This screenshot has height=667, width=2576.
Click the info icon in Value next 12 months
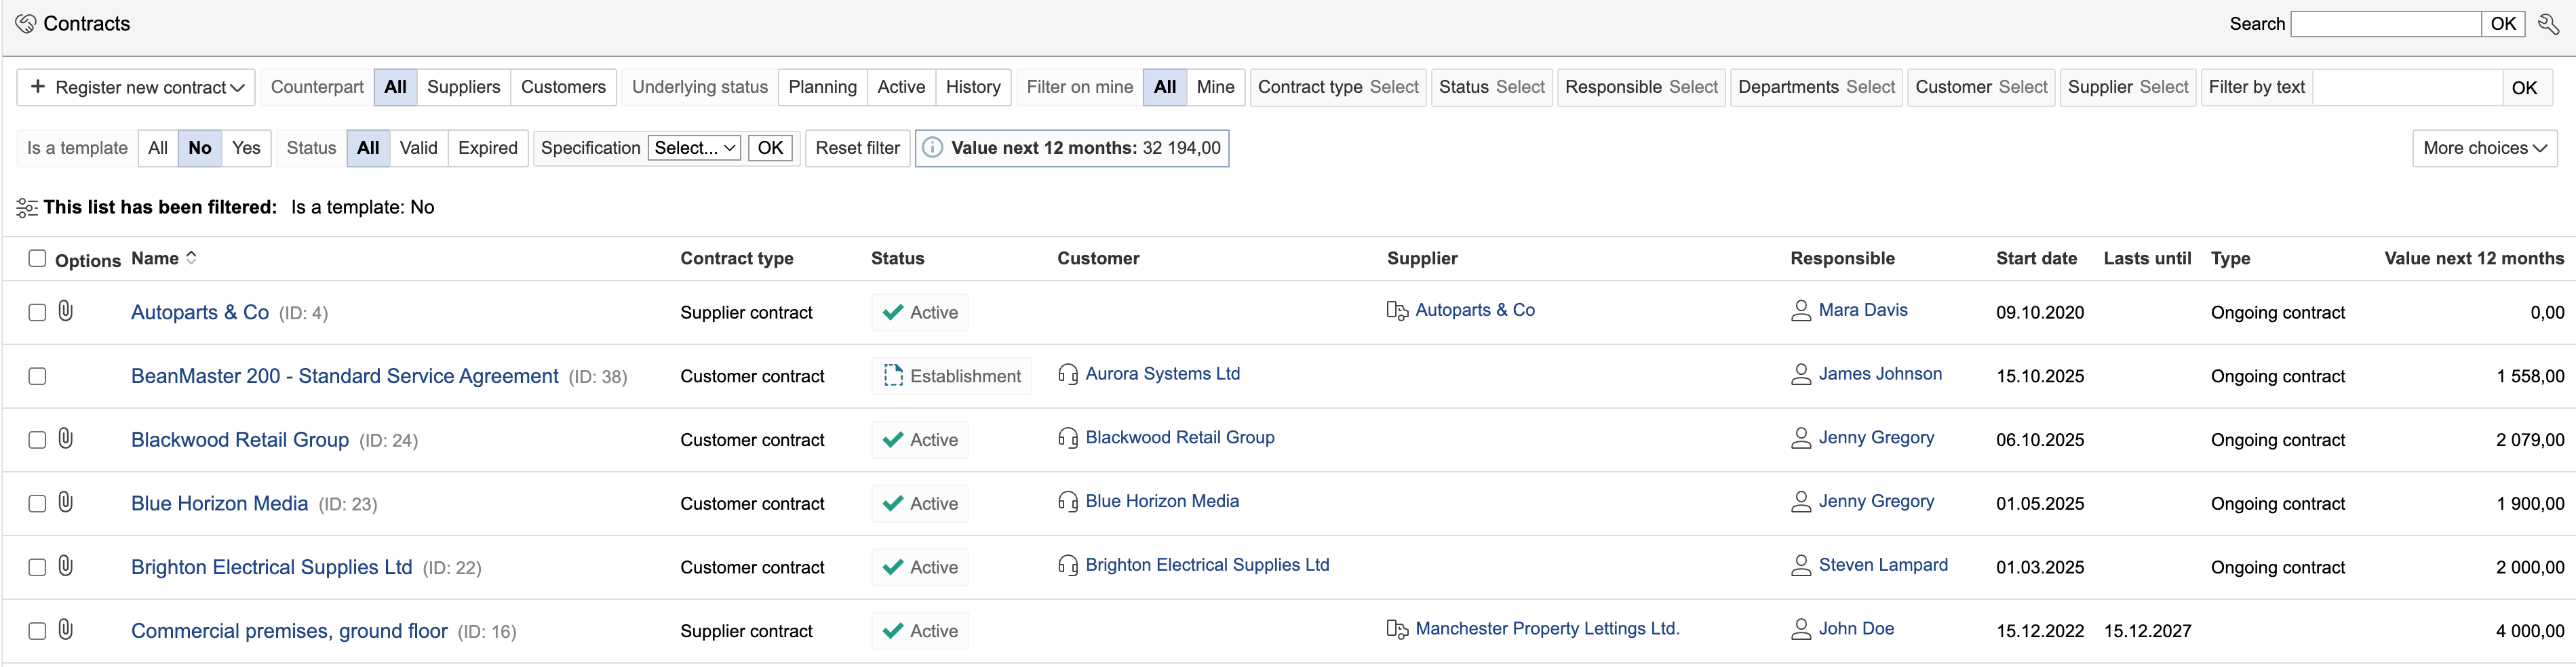click(932, 148)
